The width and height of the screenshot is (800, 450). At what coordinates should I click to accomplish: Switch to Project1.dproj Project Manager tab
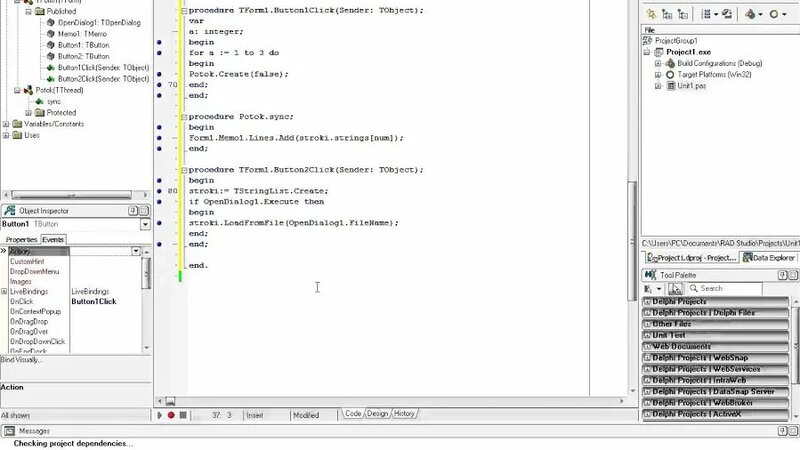tap(692, 258)
